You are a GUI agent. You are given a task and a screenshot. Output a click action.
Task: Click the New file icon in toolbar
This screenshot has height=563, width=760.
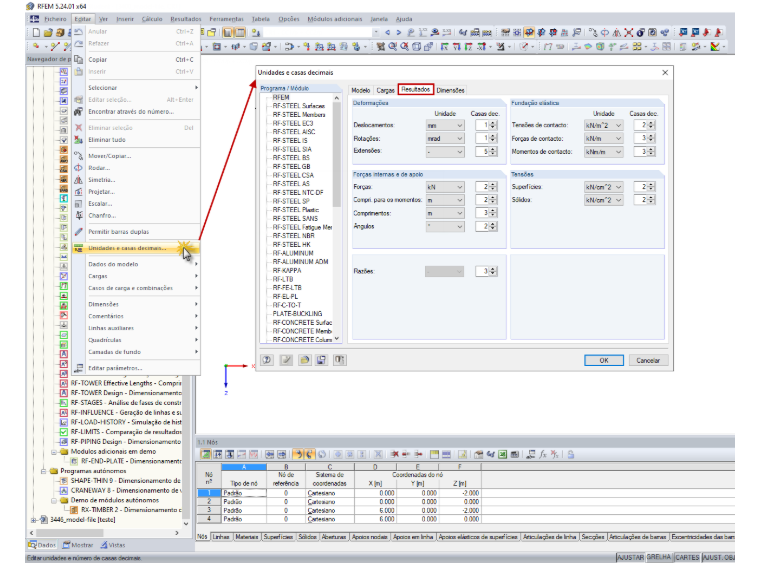coord(36,32)
